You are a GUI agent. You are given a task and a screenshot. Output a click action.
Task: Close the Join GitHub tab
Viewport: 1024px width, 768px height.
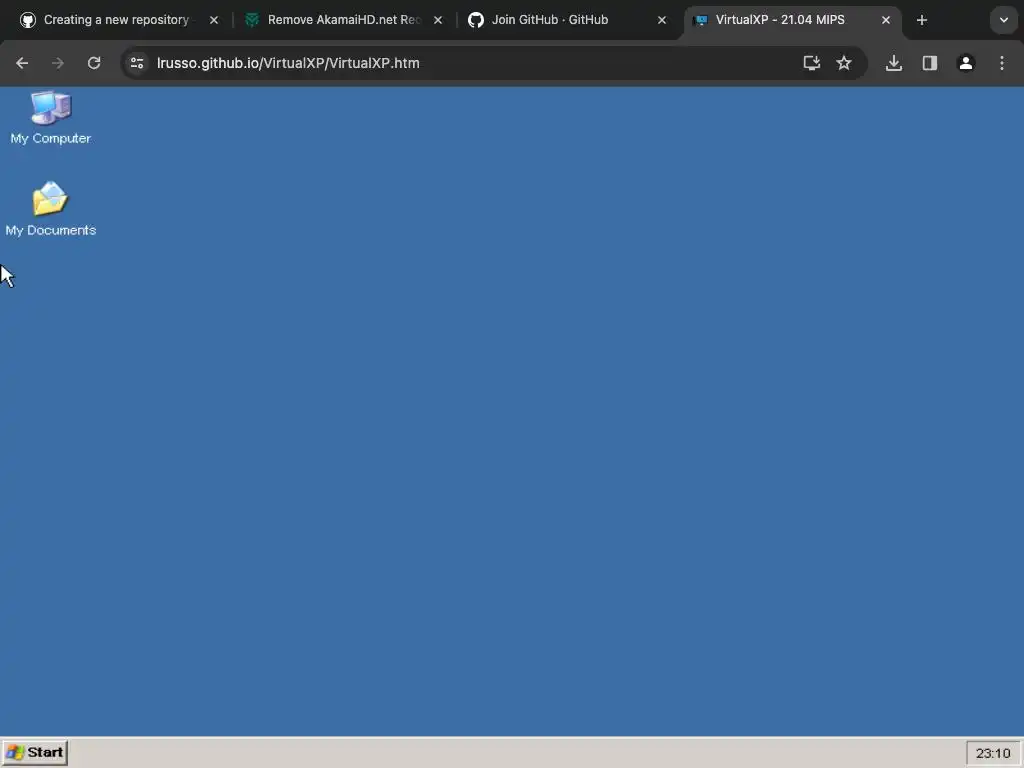662,20
